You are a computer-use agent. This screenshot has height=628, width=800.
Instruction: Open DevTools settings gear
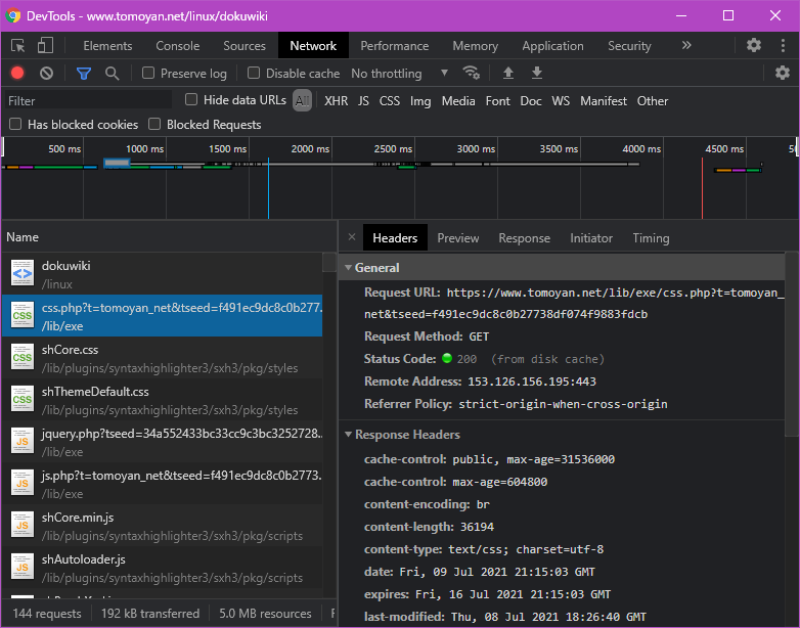(754, 45)
